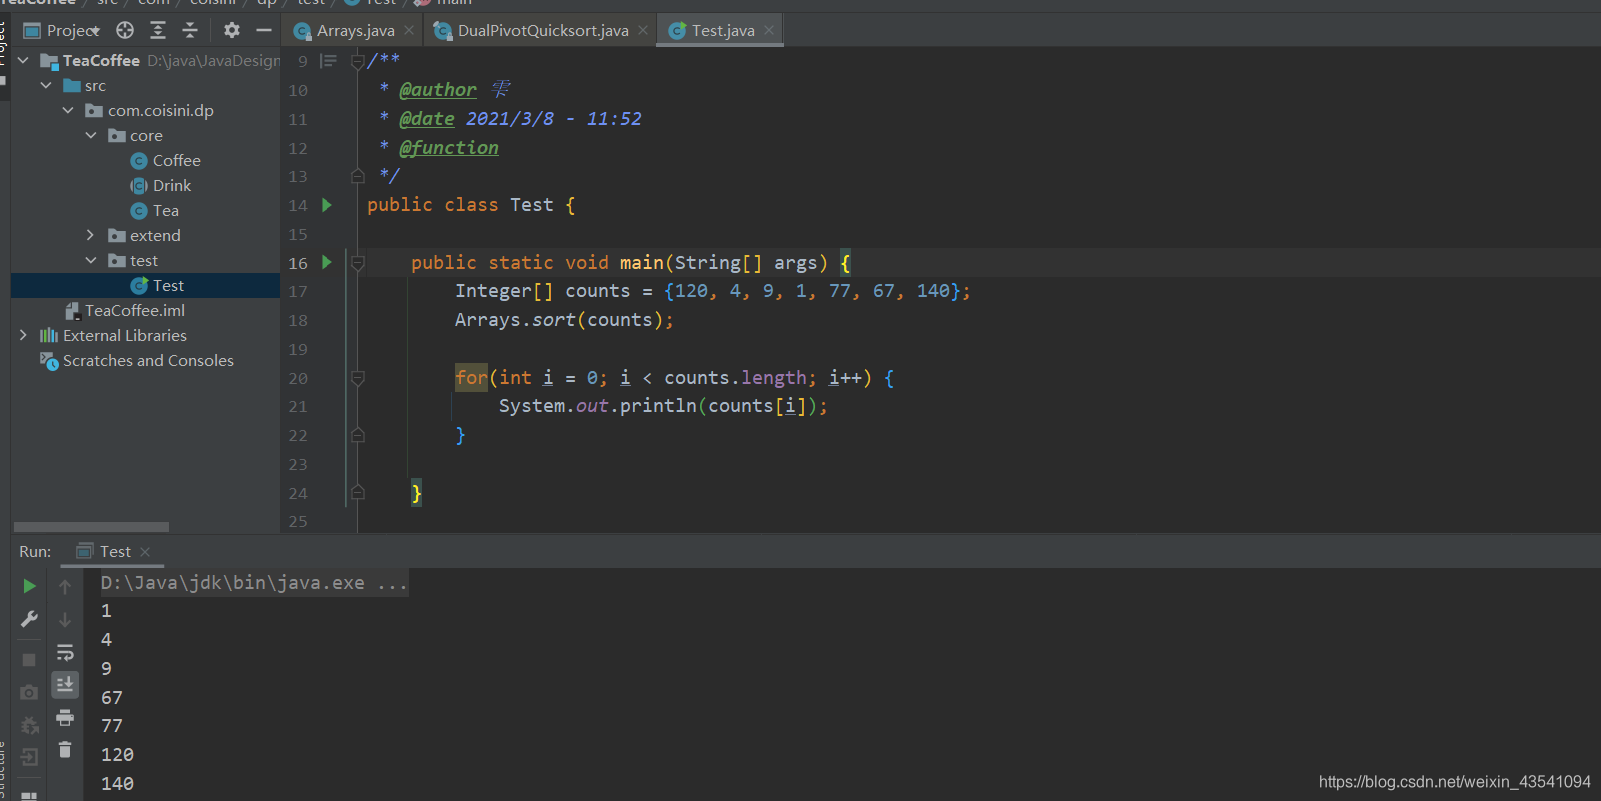Viewport: 1601px width, 801px height.
Task: Toggle rendered doc comment icon at line 9
Action: click(x=328, y=61)
